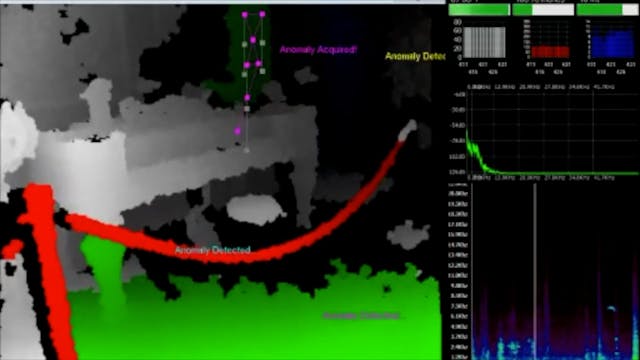Select the red histogram chart
The width and height of the screenshot is (640, 360).
550,51
